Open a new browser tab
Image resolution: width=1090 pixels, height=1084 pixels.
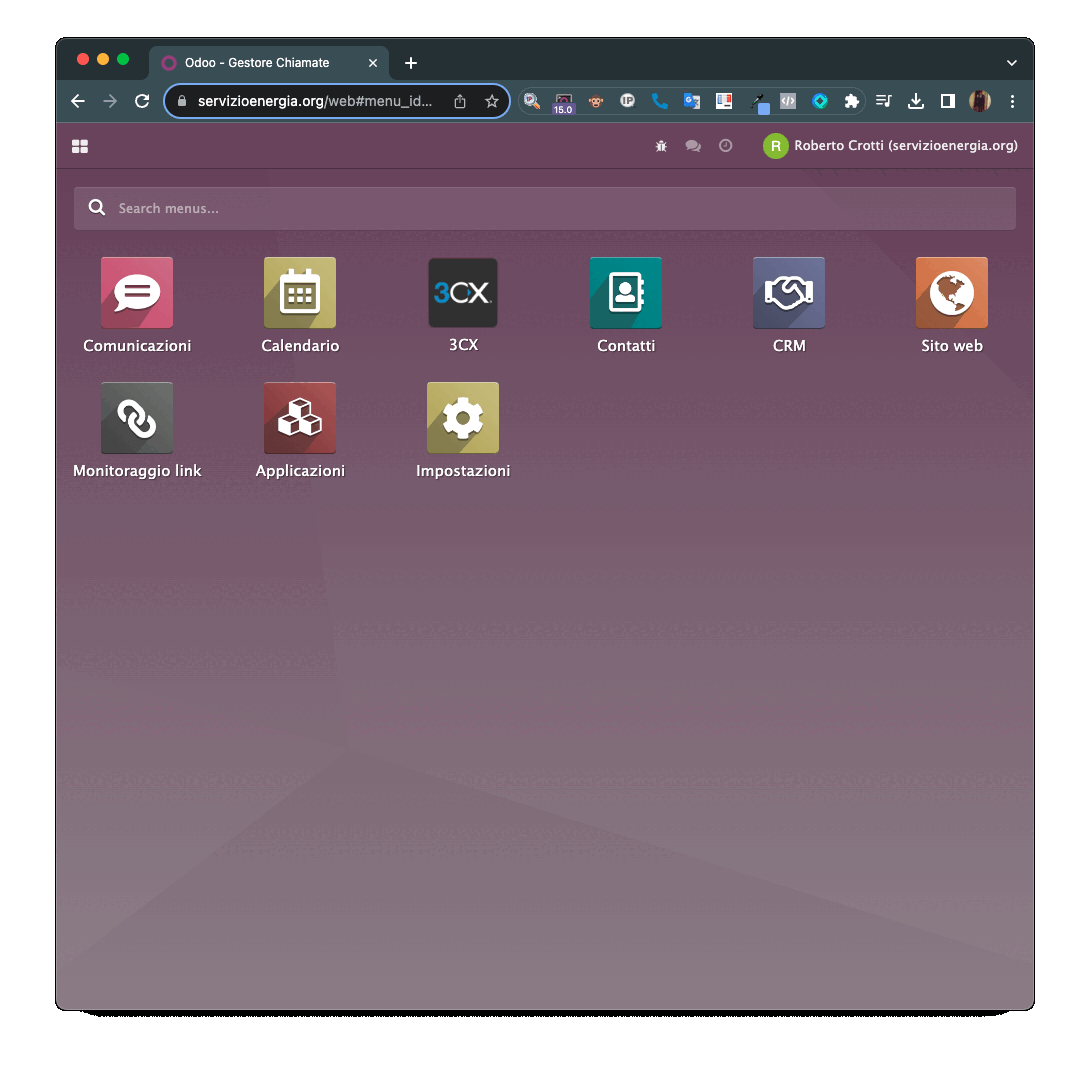point(411,63)
